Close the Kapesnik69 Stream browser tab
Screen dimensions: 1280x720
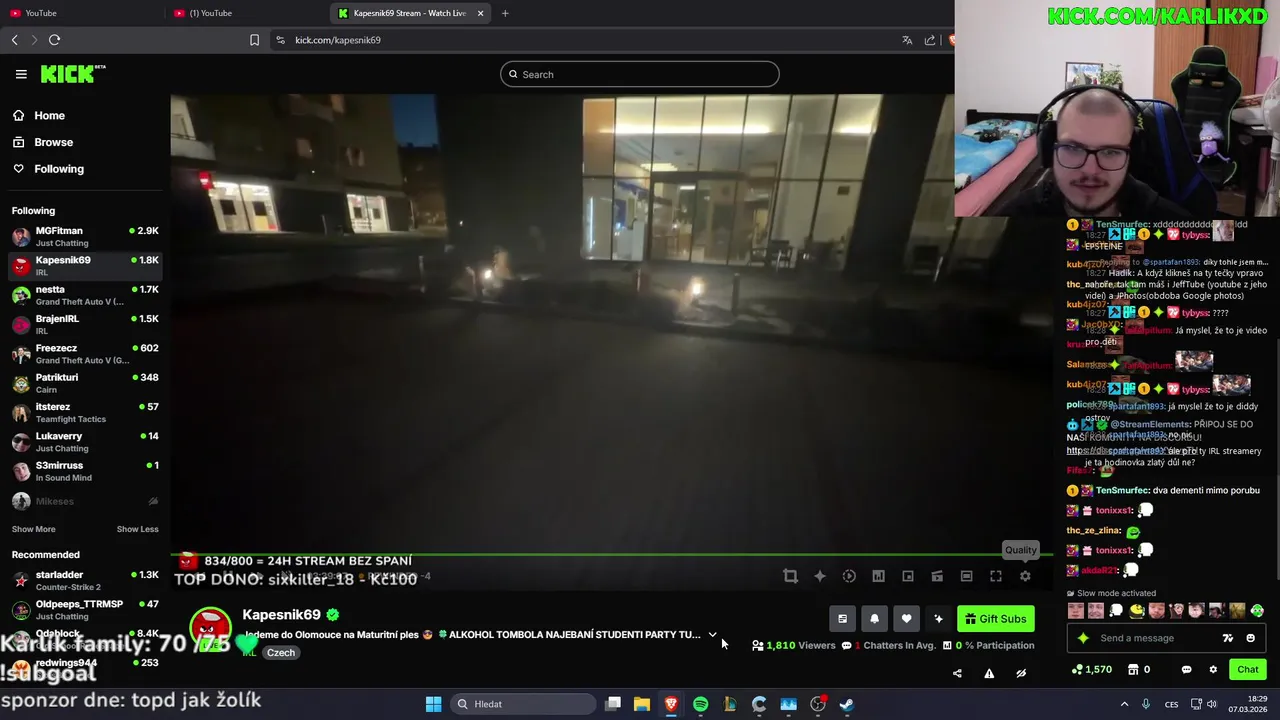click(x=480, y=13)
